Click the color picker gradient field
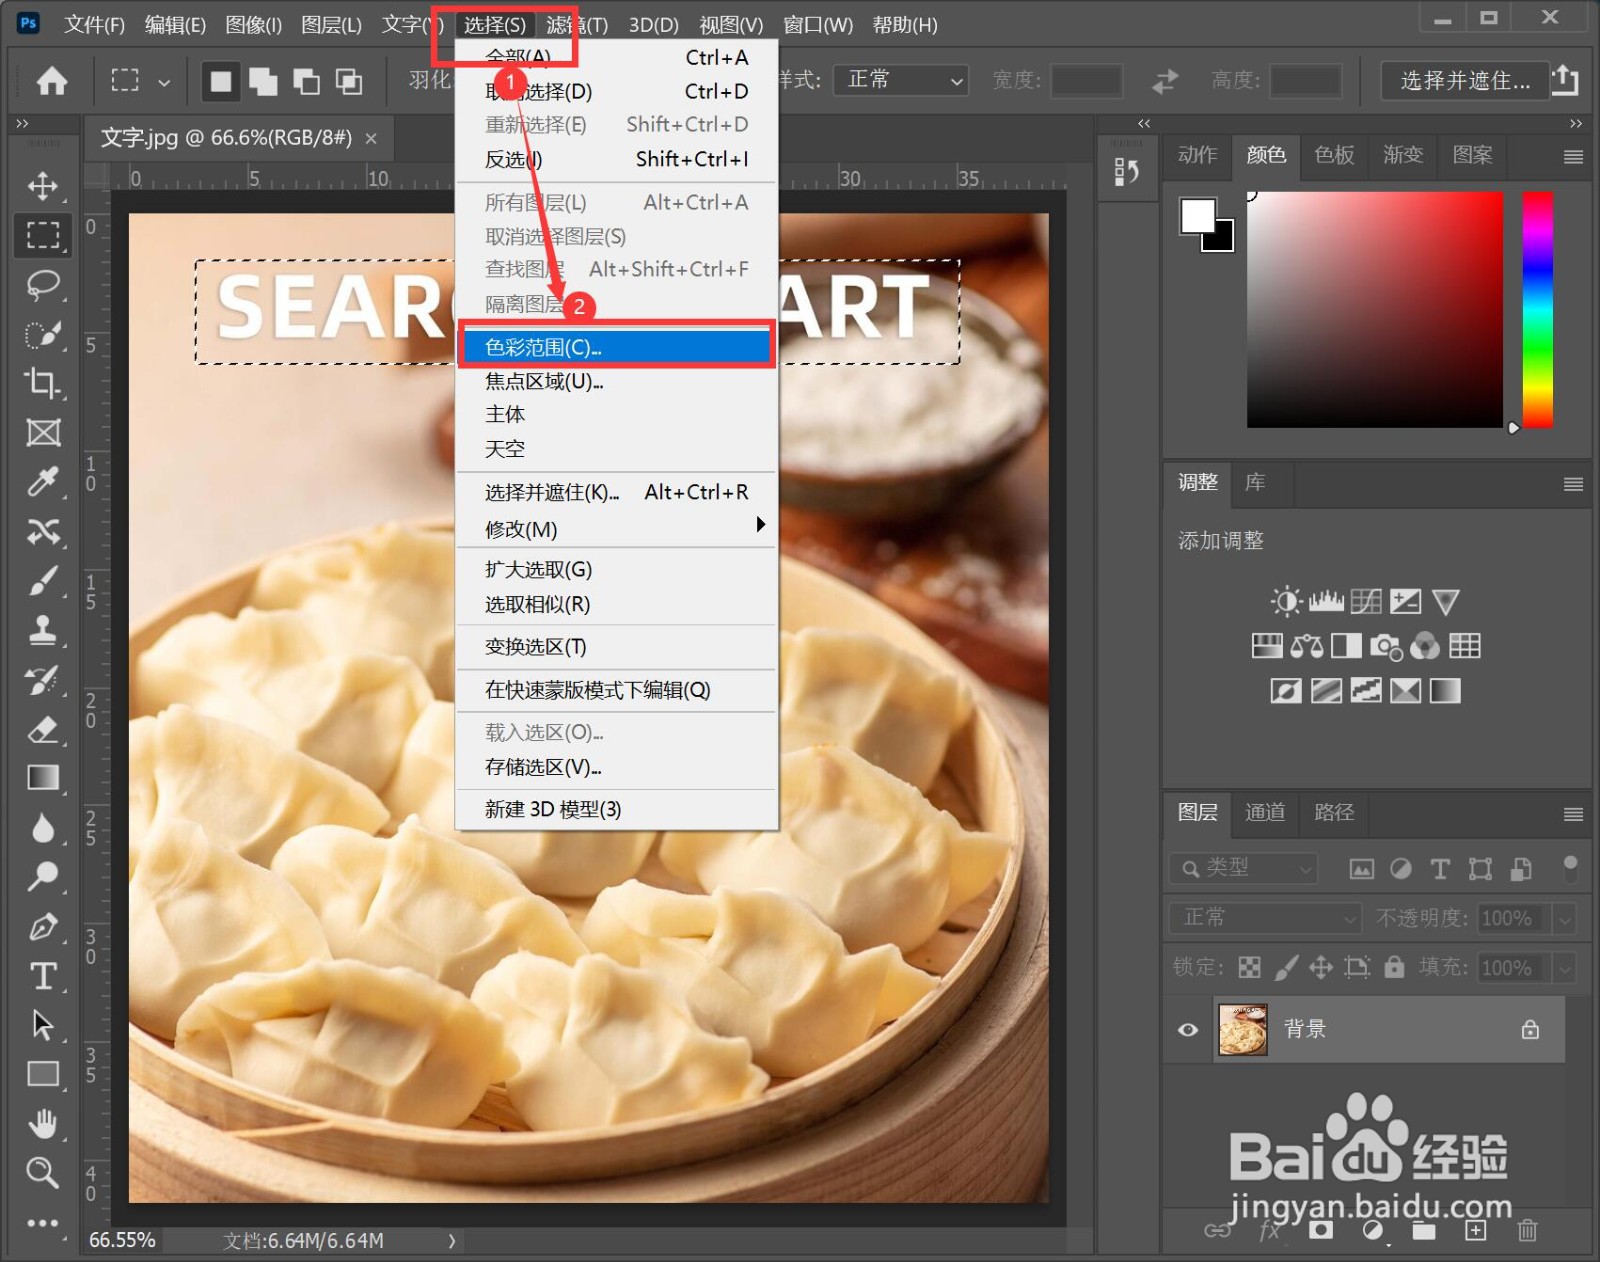The image size is (1600, 1262). [x=1375, y=309]
